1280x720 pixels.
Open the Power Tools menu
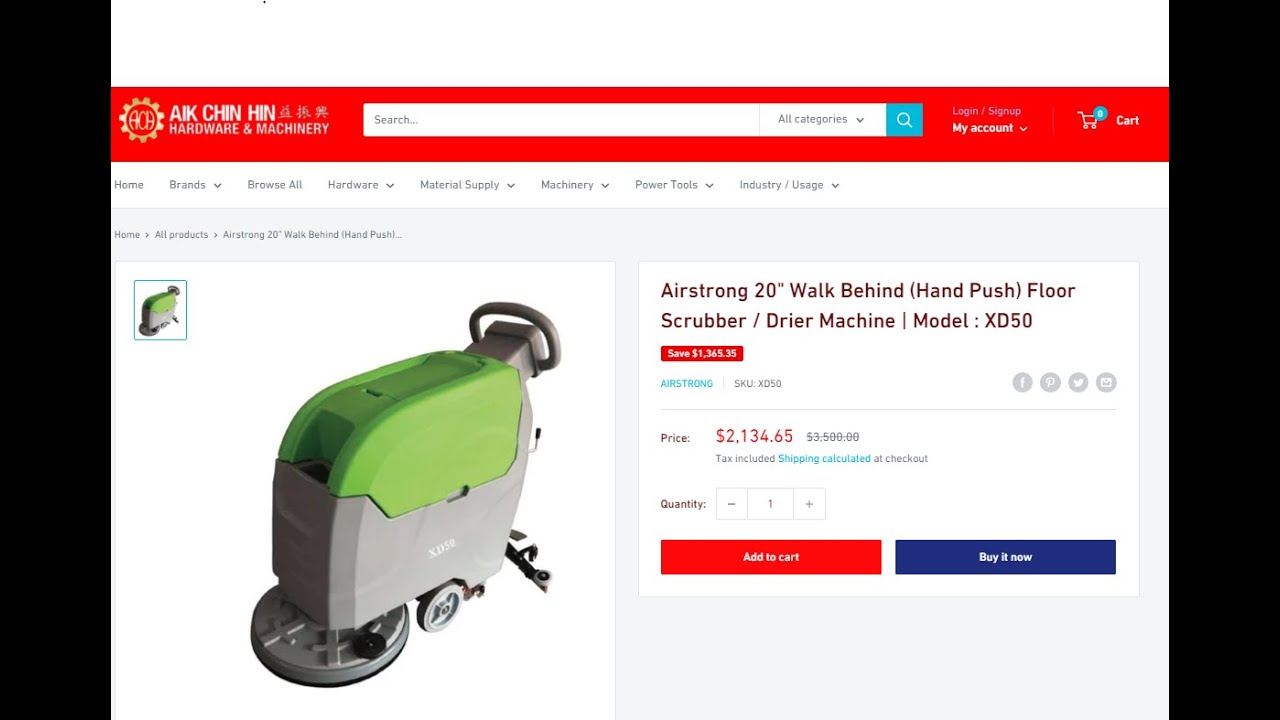pyautogui.click(x=674, y=185)
